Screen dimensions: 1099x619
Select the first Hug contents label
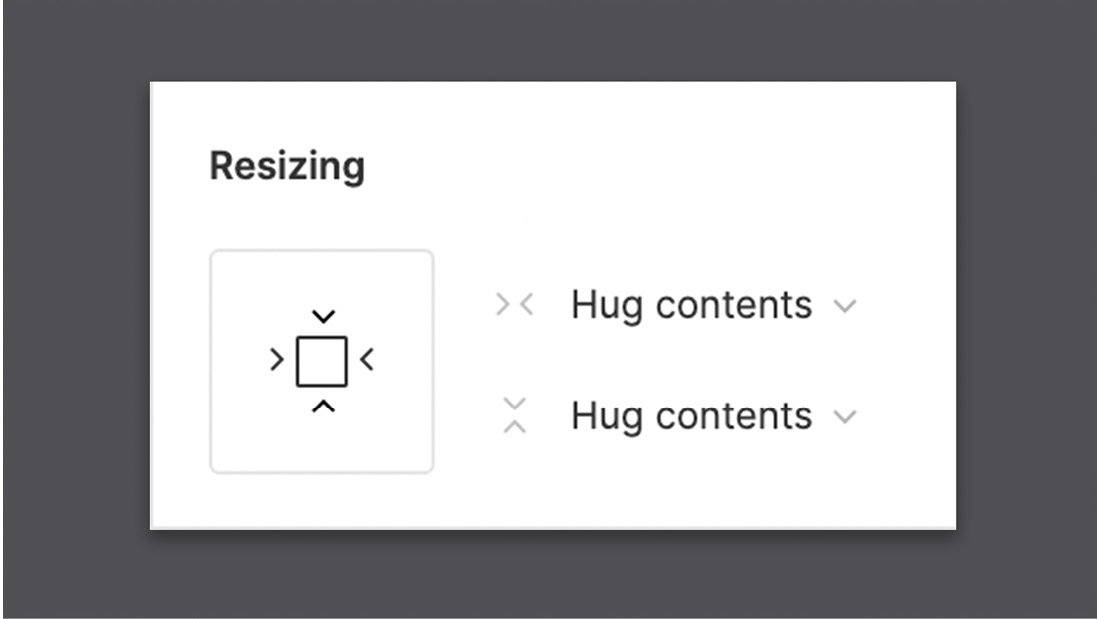tap(690, 305)
